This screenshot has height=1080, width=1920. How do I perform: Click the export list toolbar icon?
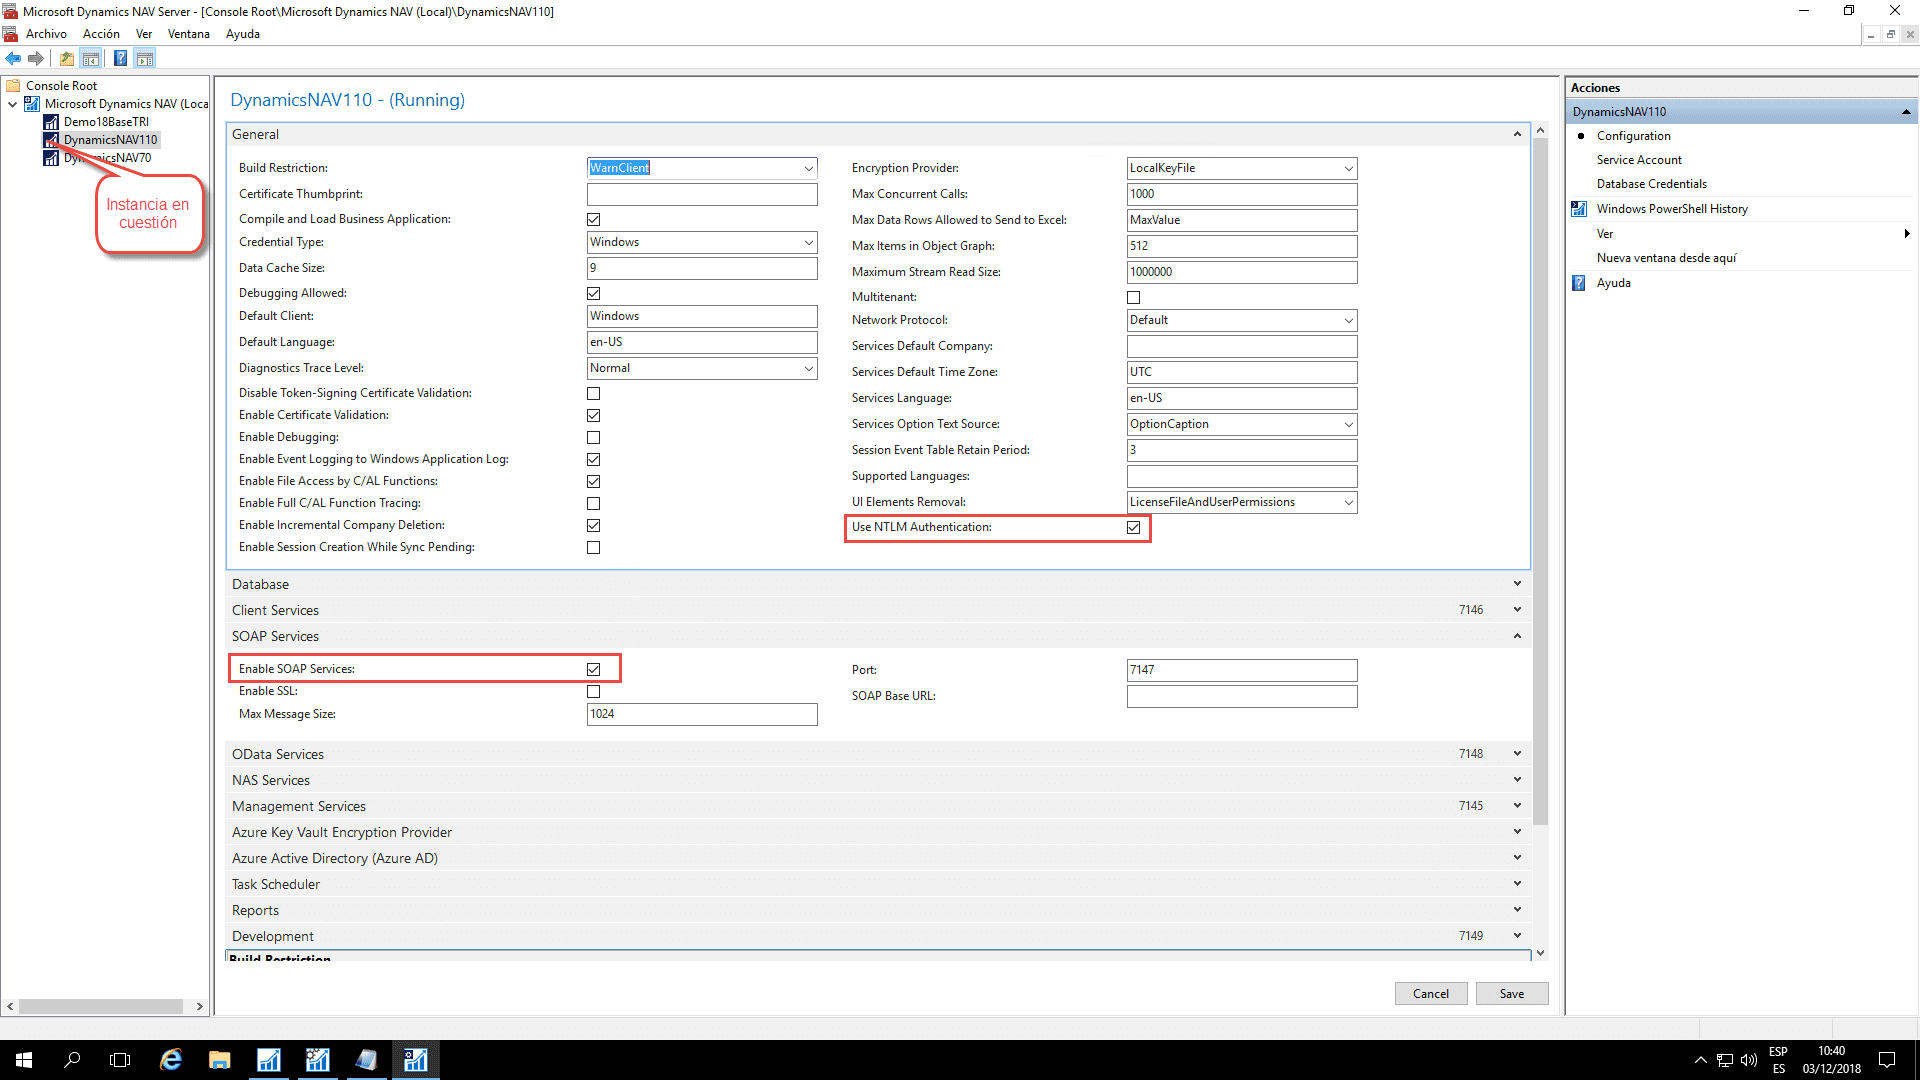tap(66, 58)
